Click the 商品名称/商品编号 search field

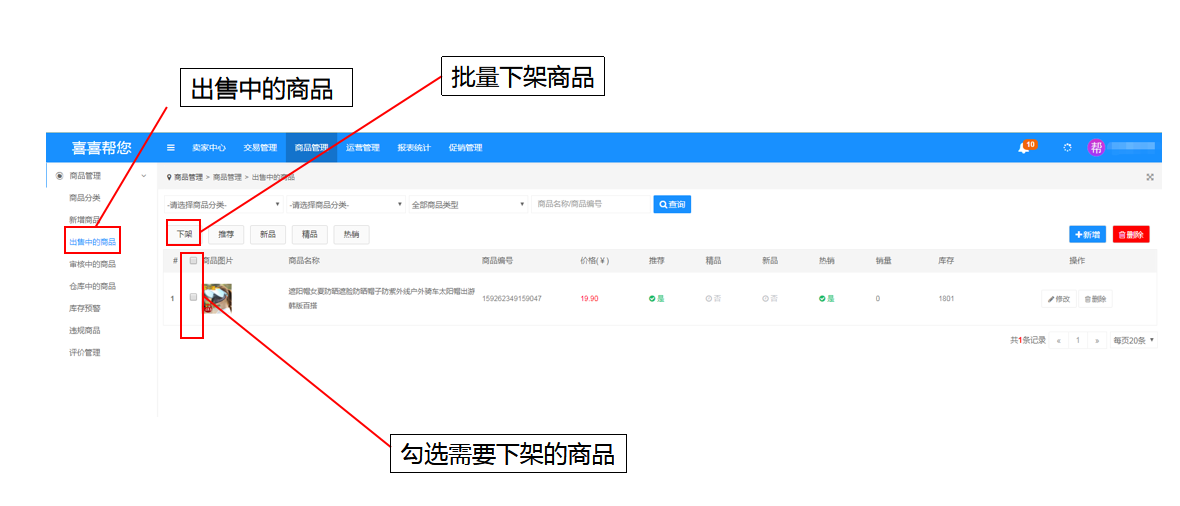click(592, 204)
